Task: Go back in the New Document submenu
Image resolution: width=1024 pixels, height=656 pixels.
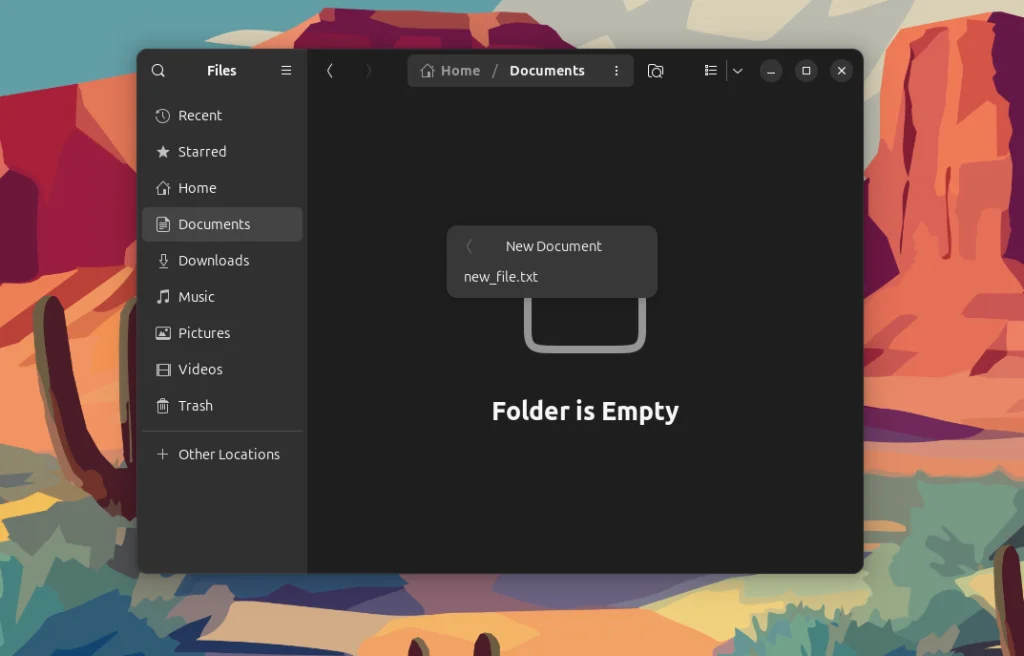Action: 469,246
